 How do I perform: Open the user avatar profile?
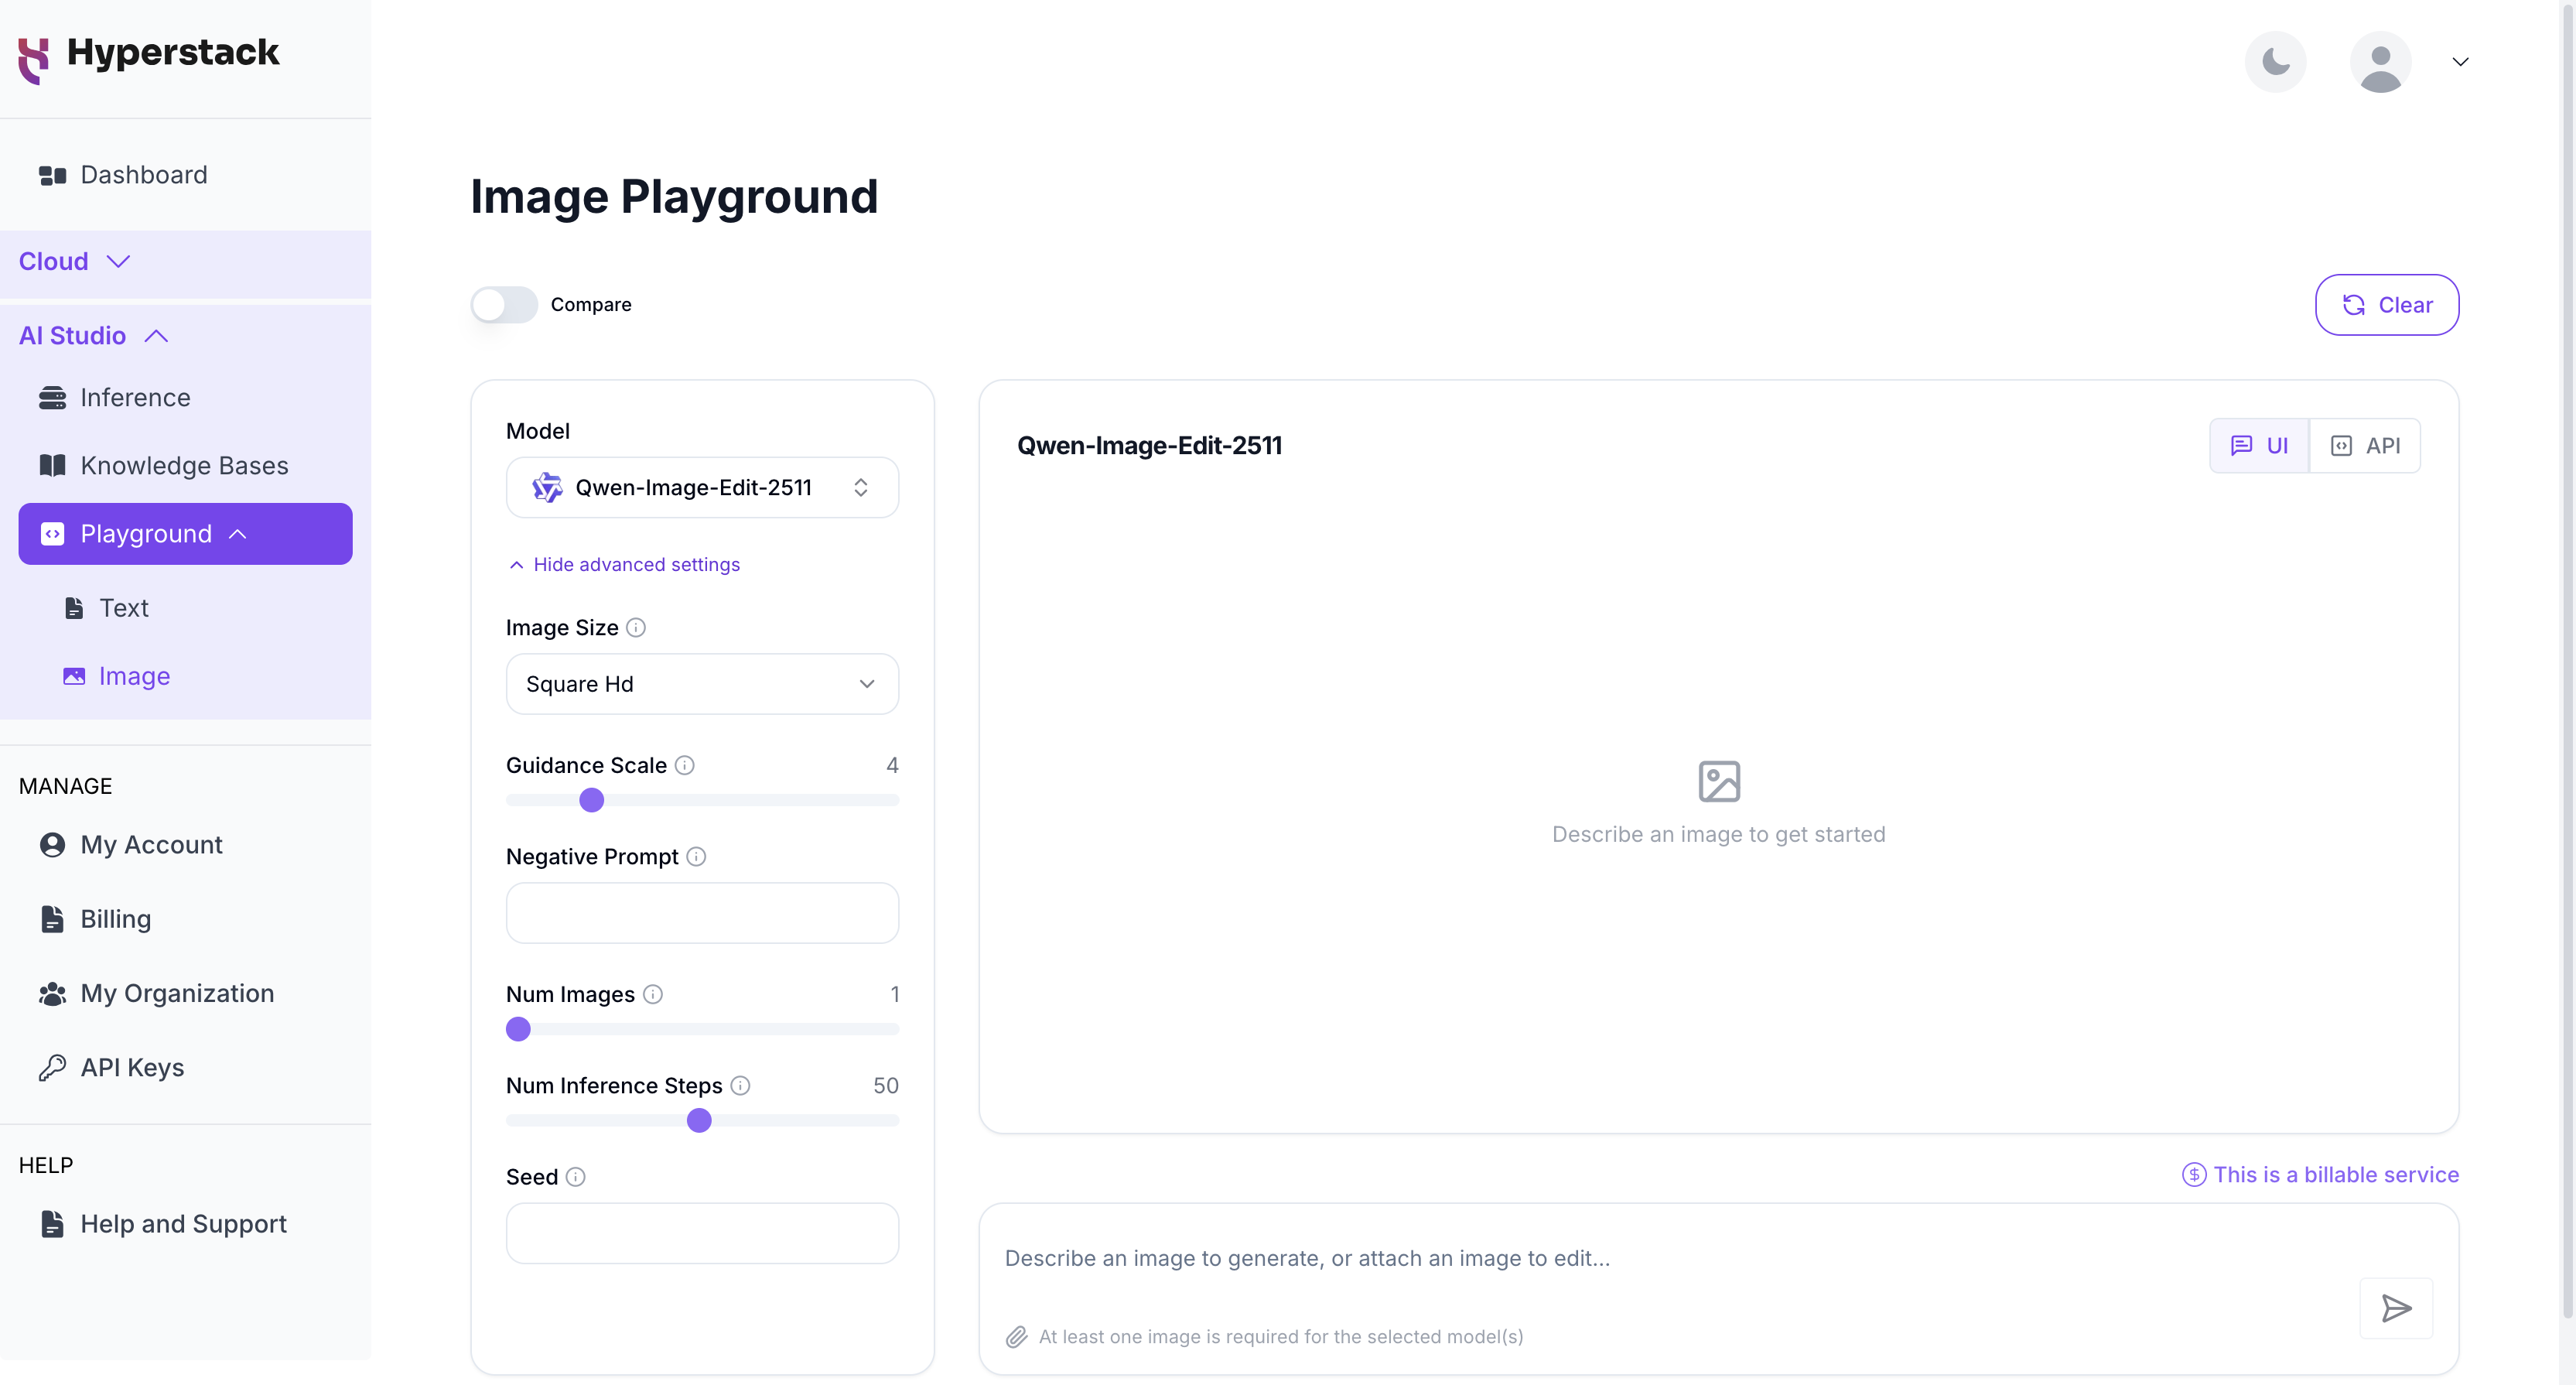click(x=2380, y=62)
